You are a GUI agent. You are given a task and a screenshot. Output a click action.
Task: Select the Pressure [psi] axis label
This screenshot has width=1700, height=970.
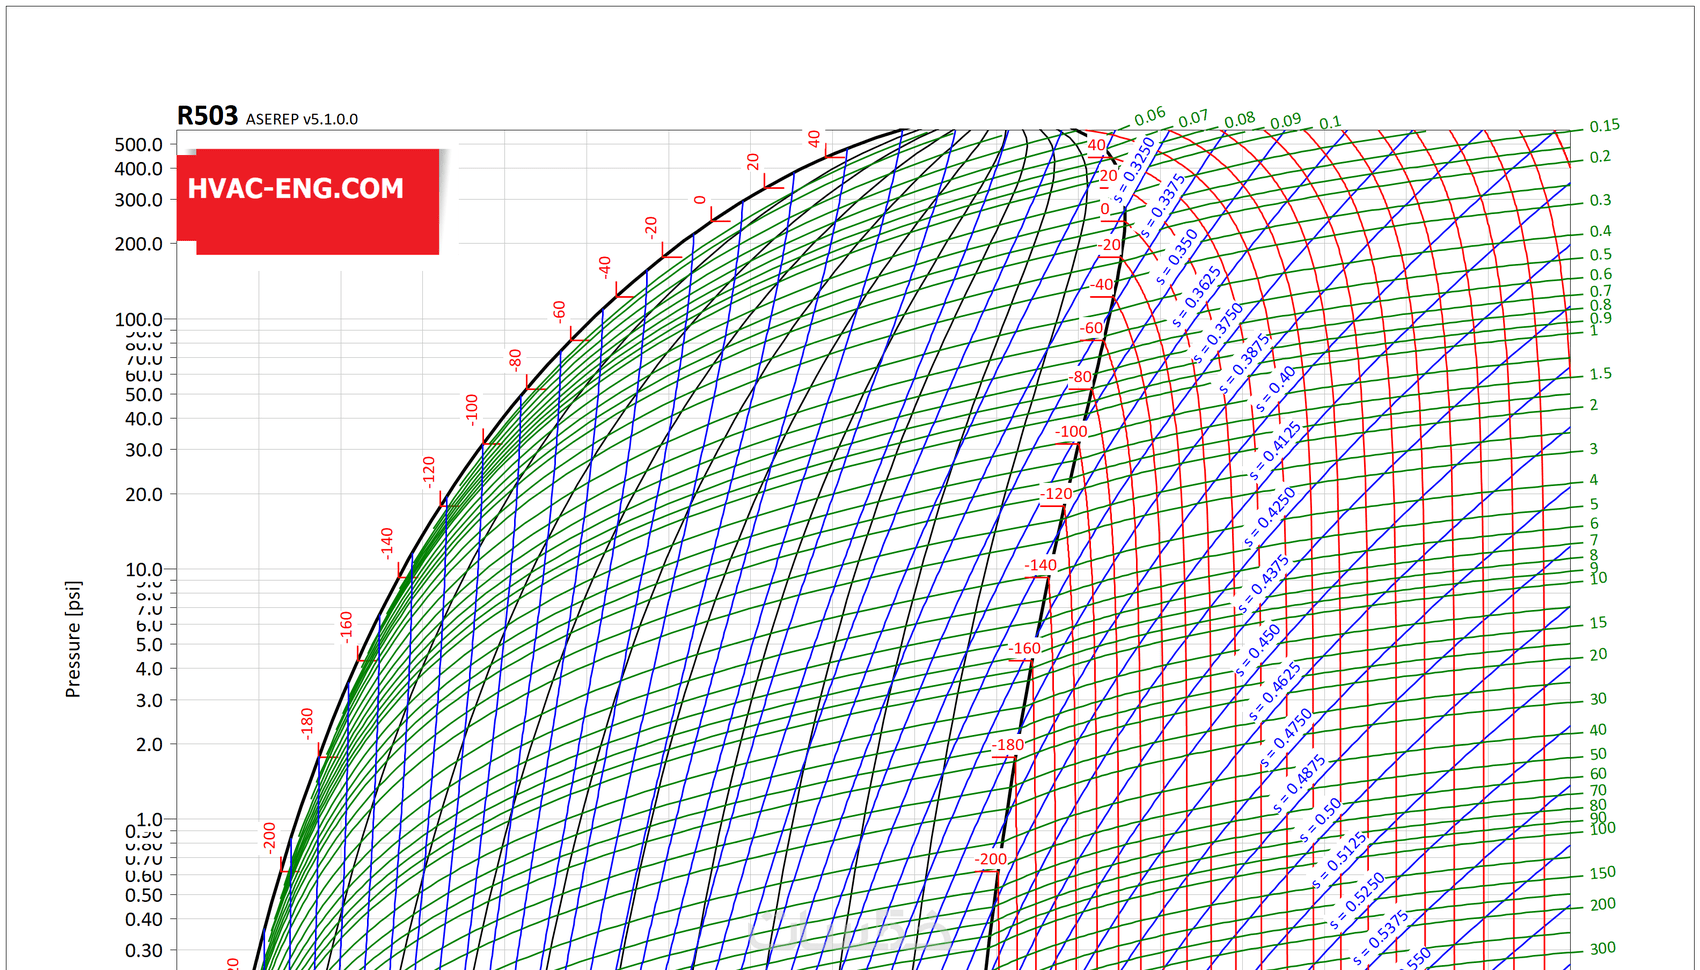73,639
